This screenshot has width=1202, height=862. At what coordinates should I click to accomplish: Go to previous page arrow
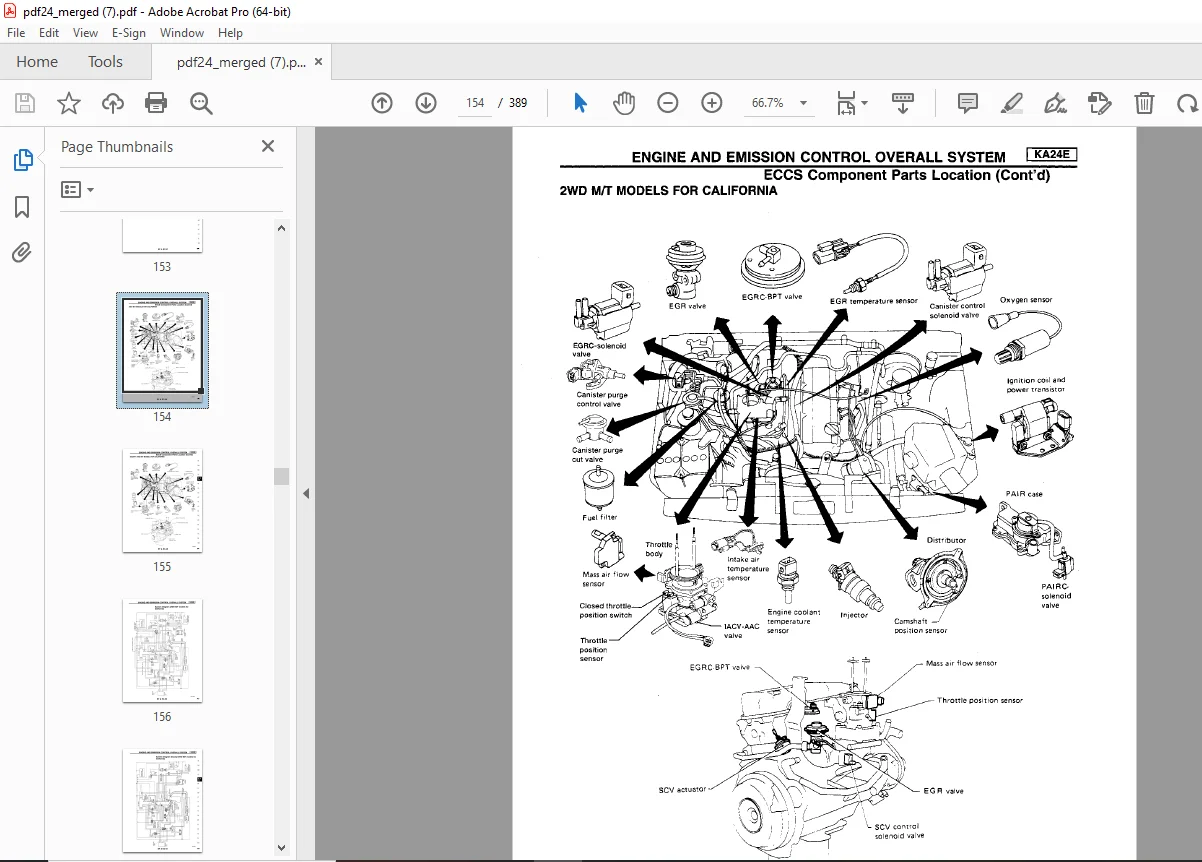tap(382, 103)
